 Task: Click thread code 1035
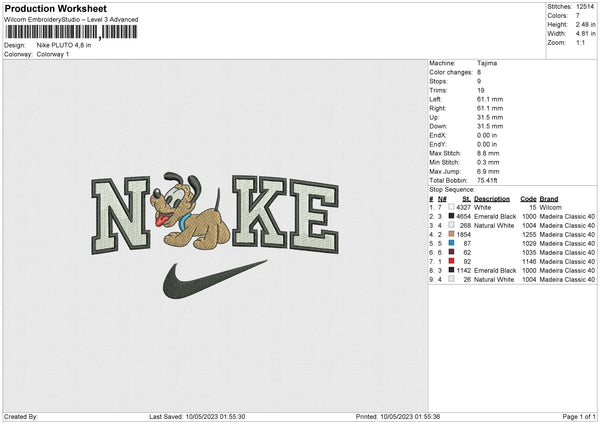point(529,253)
